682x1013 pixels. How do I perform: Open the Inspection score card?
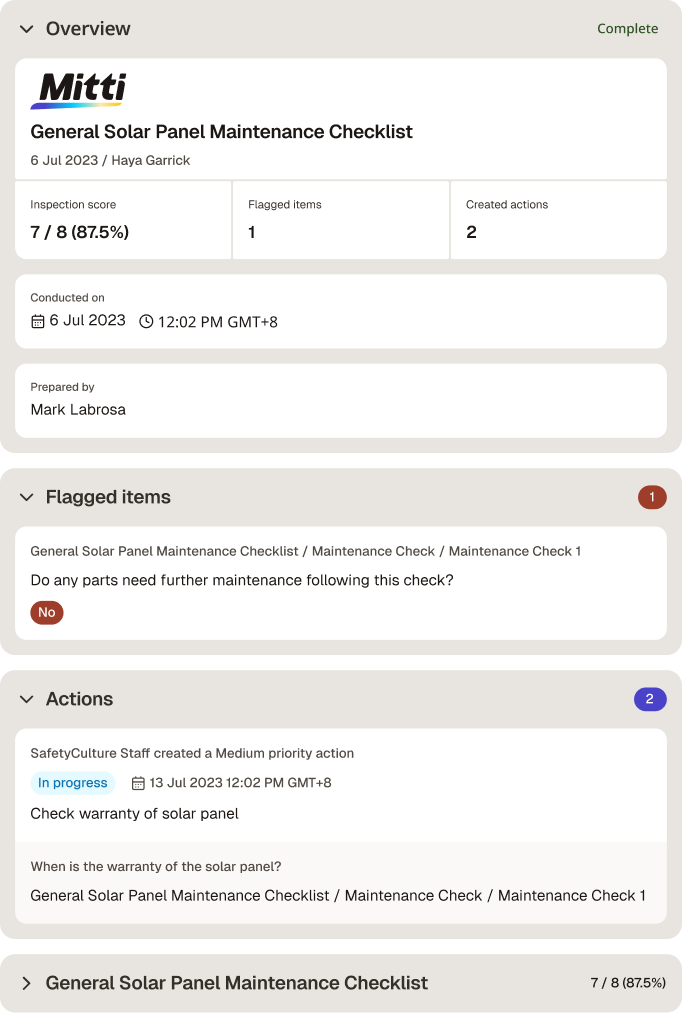[x=123, y=220]
